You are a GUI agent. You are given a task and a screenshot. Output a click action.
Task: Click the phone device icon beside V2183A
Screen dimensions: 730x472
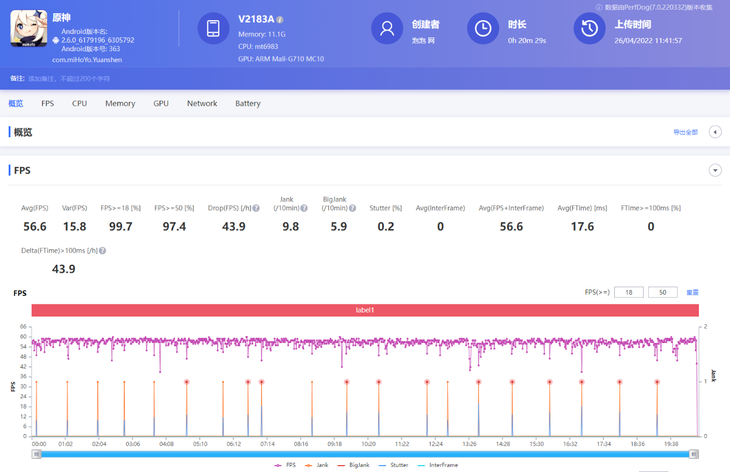(x=213, y=29)
